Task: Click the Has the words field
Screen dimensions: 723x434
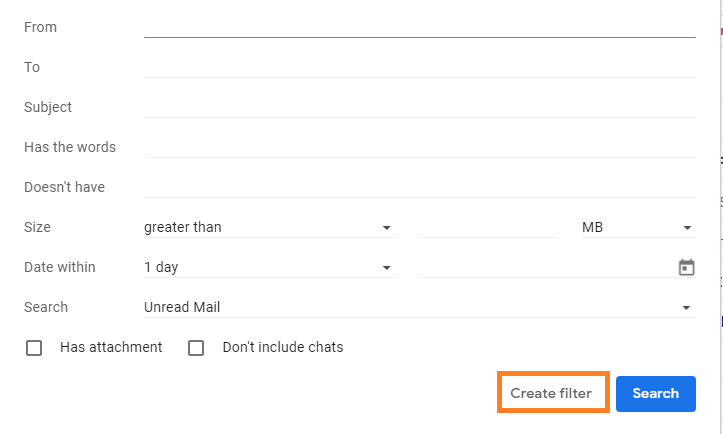Action: [x=421, y=147]
